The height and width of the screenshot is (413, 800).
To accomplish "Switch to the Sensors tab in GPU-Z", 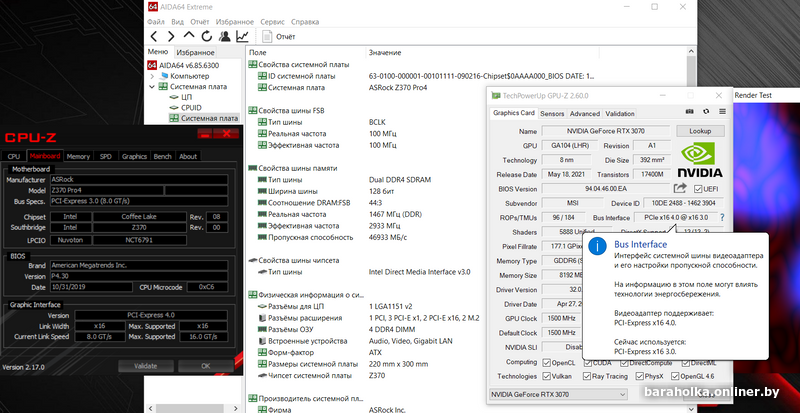I will [552, 114].
